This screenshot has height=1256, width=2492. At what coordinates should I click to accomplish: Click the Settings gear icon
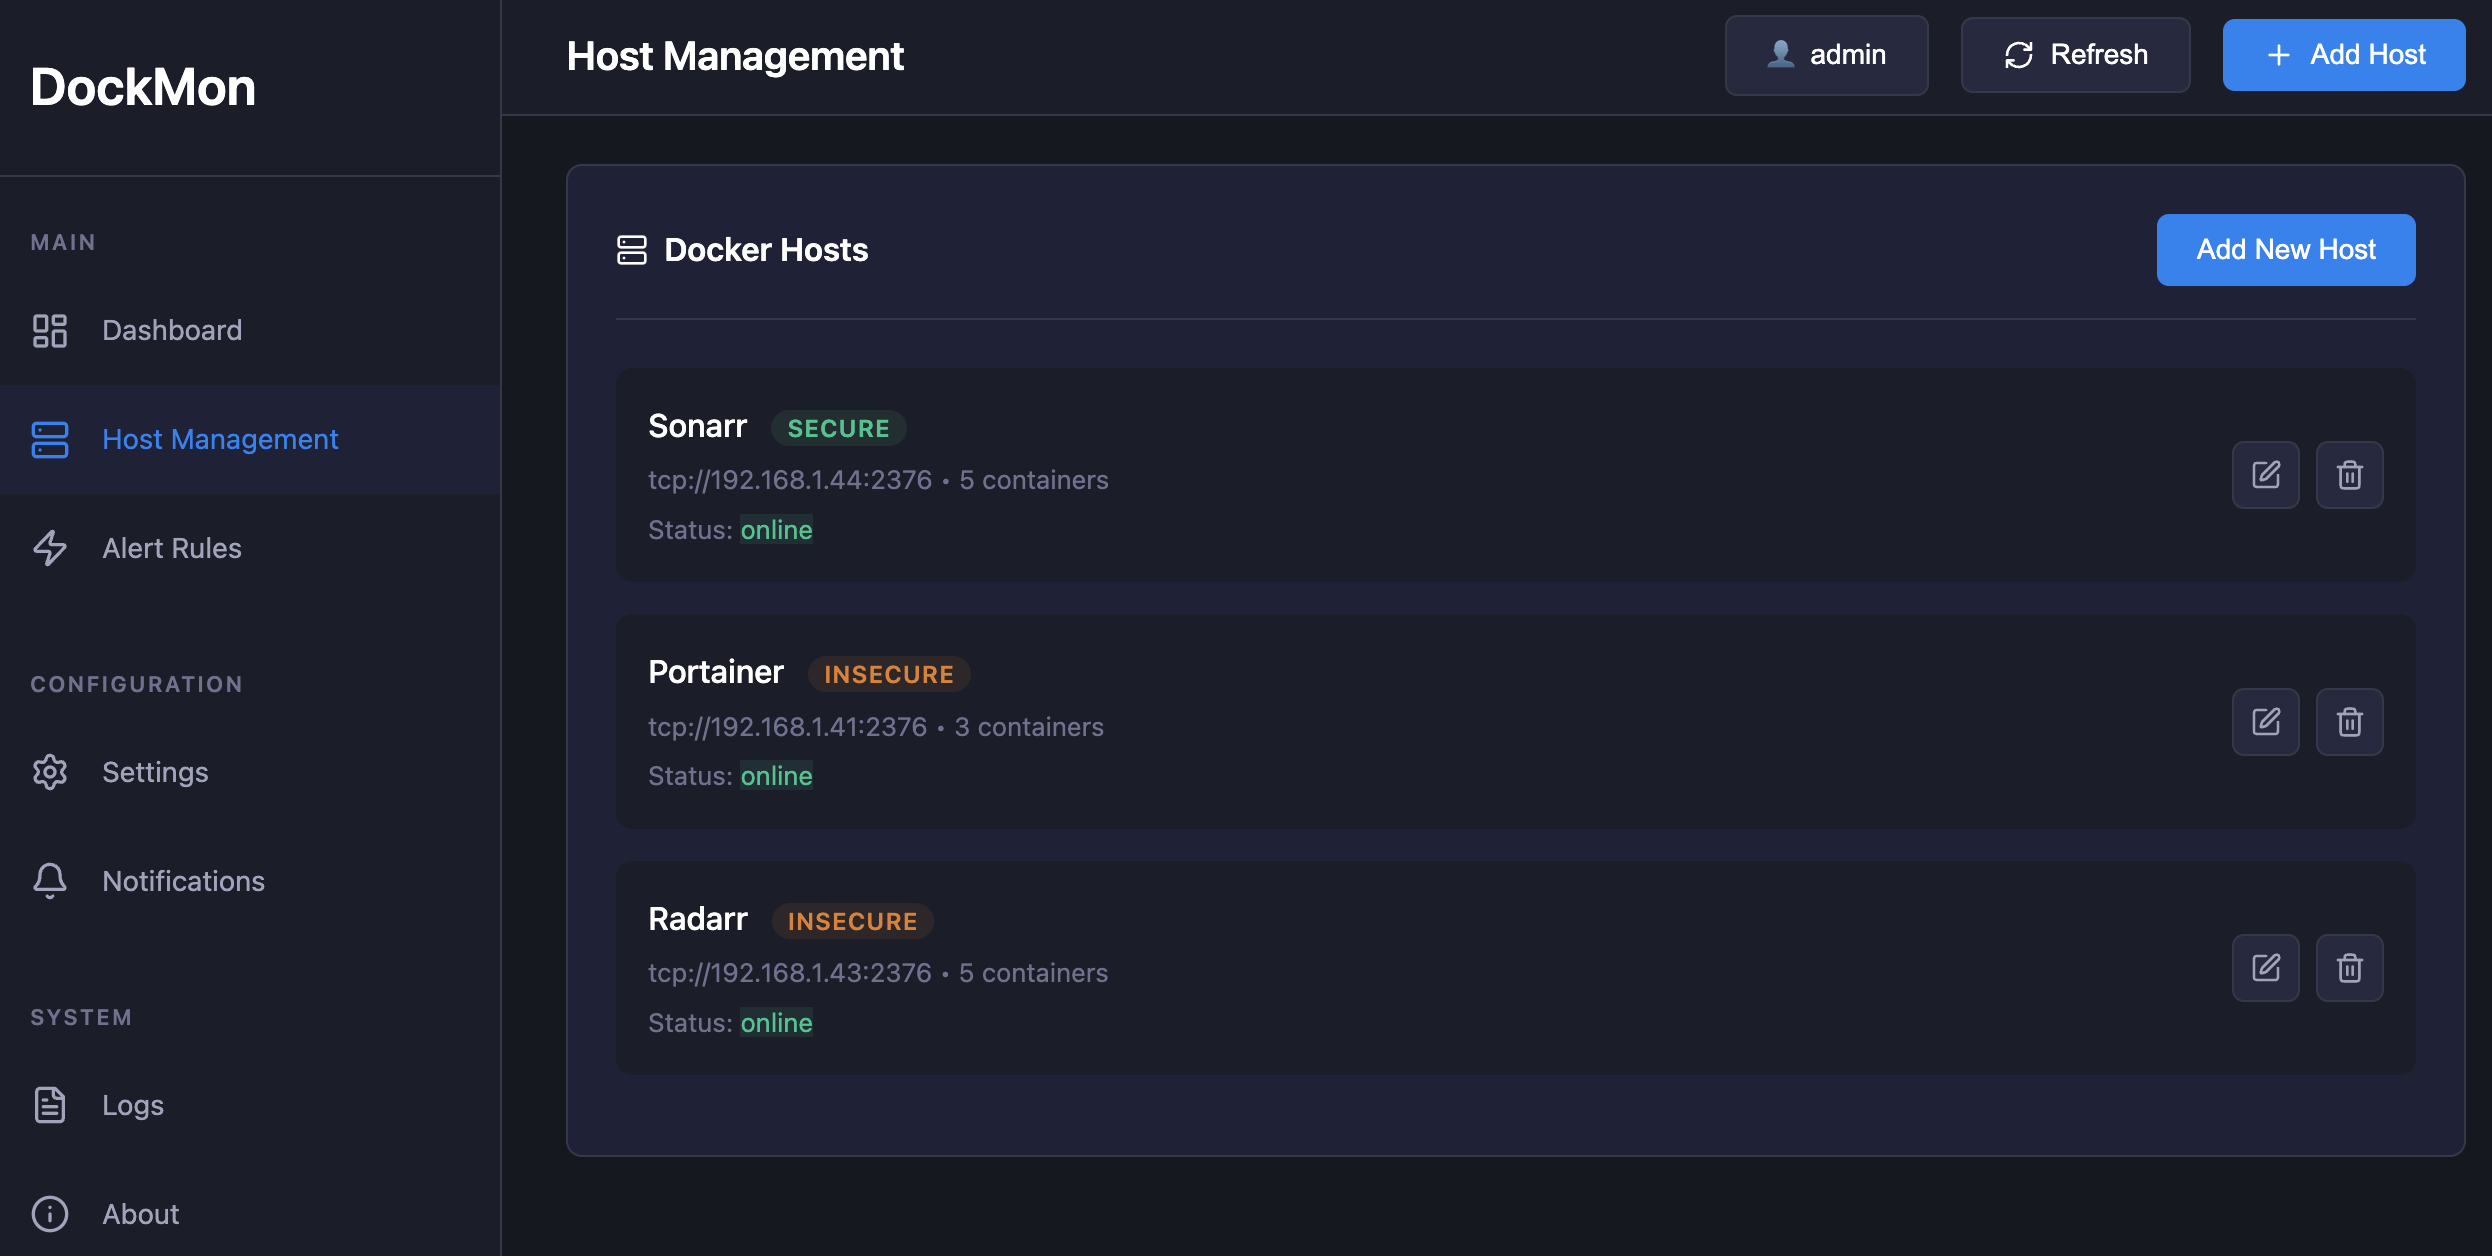[x=50, y=772]
